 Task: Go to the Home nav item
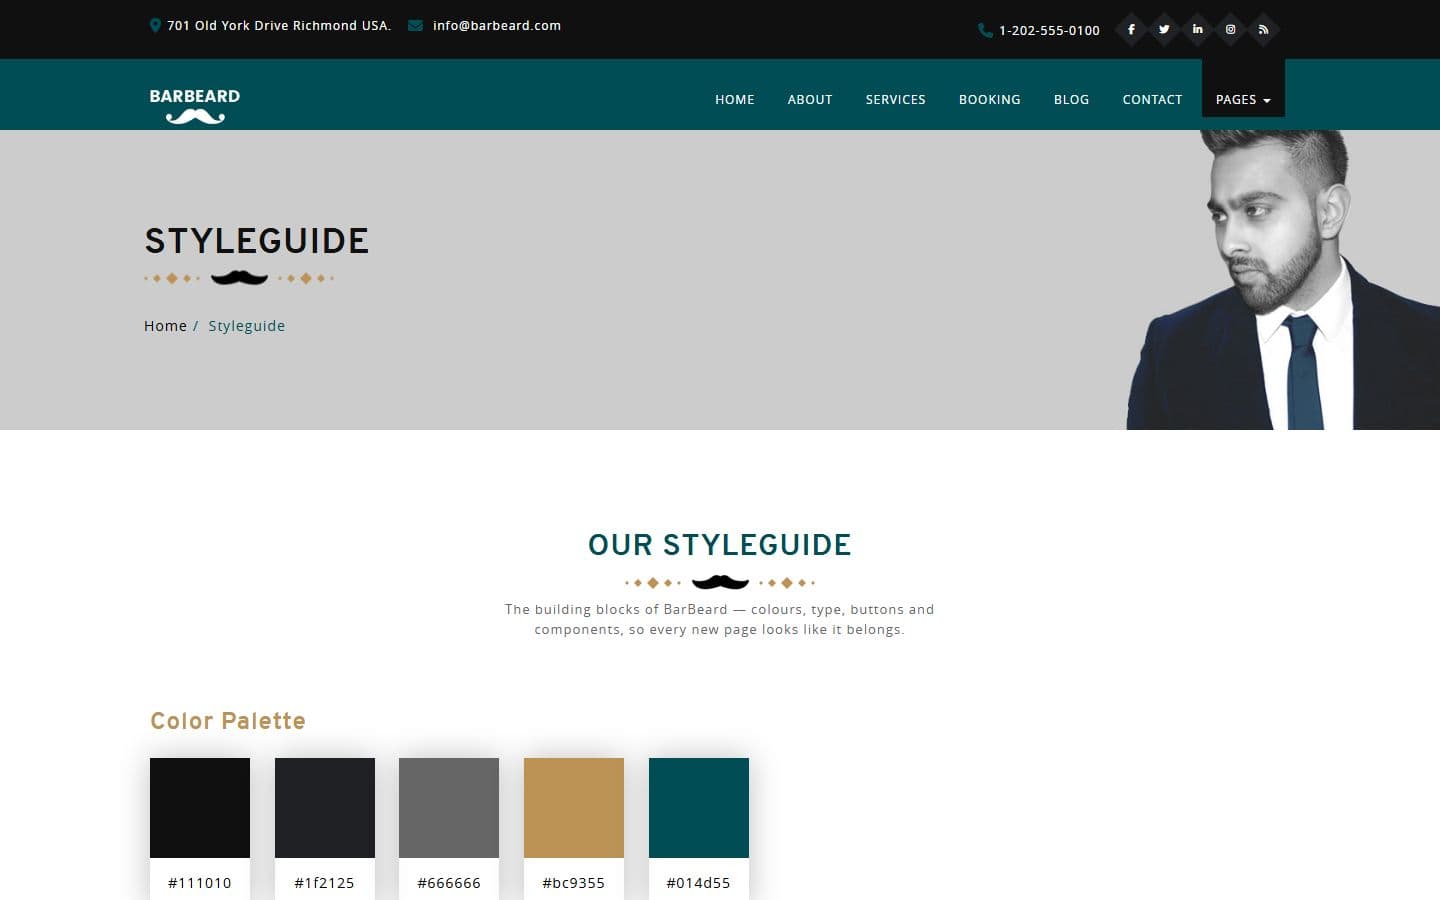click(x=735, y=99)
